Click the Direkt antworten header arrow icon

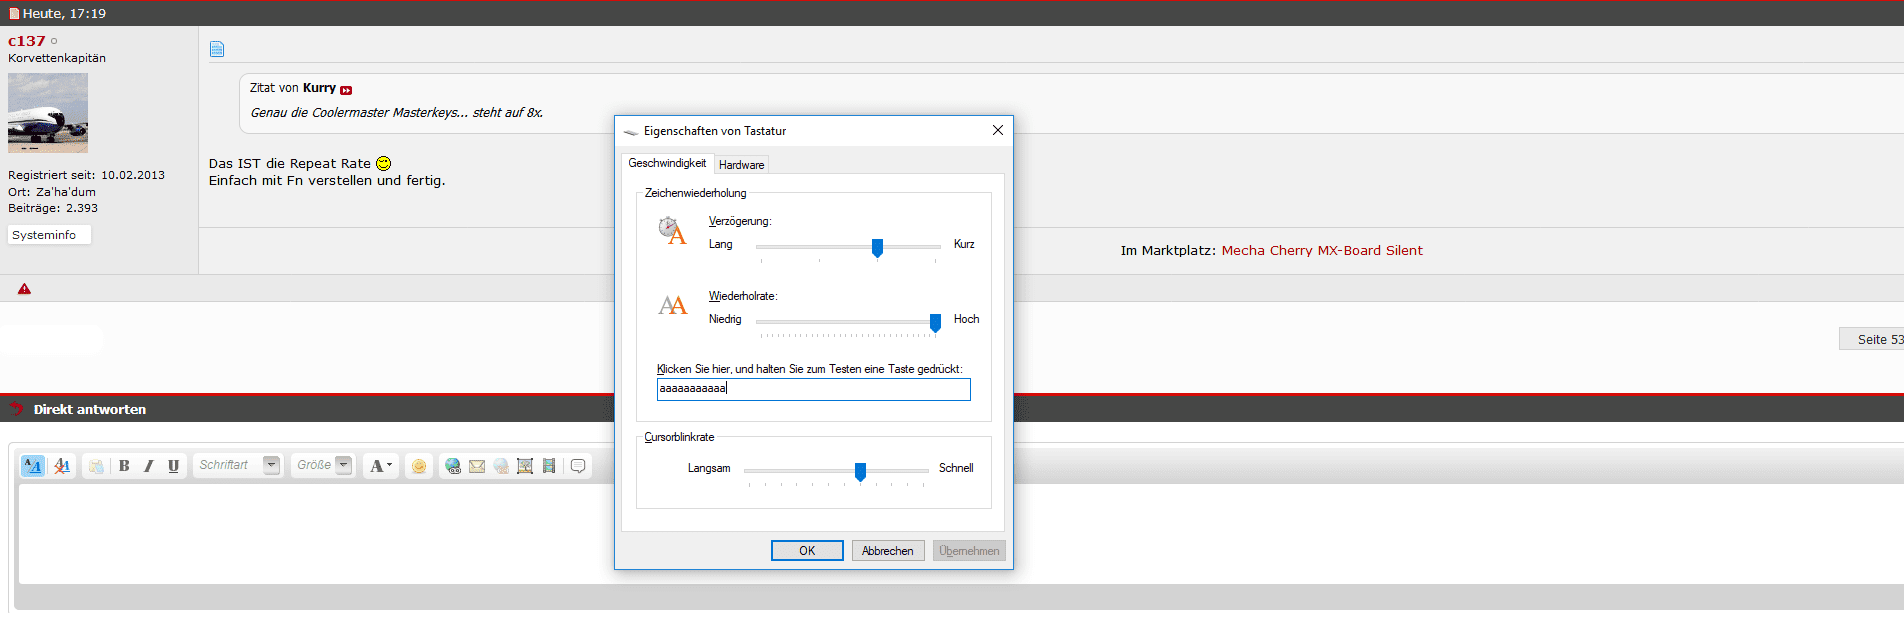(16, 408)
